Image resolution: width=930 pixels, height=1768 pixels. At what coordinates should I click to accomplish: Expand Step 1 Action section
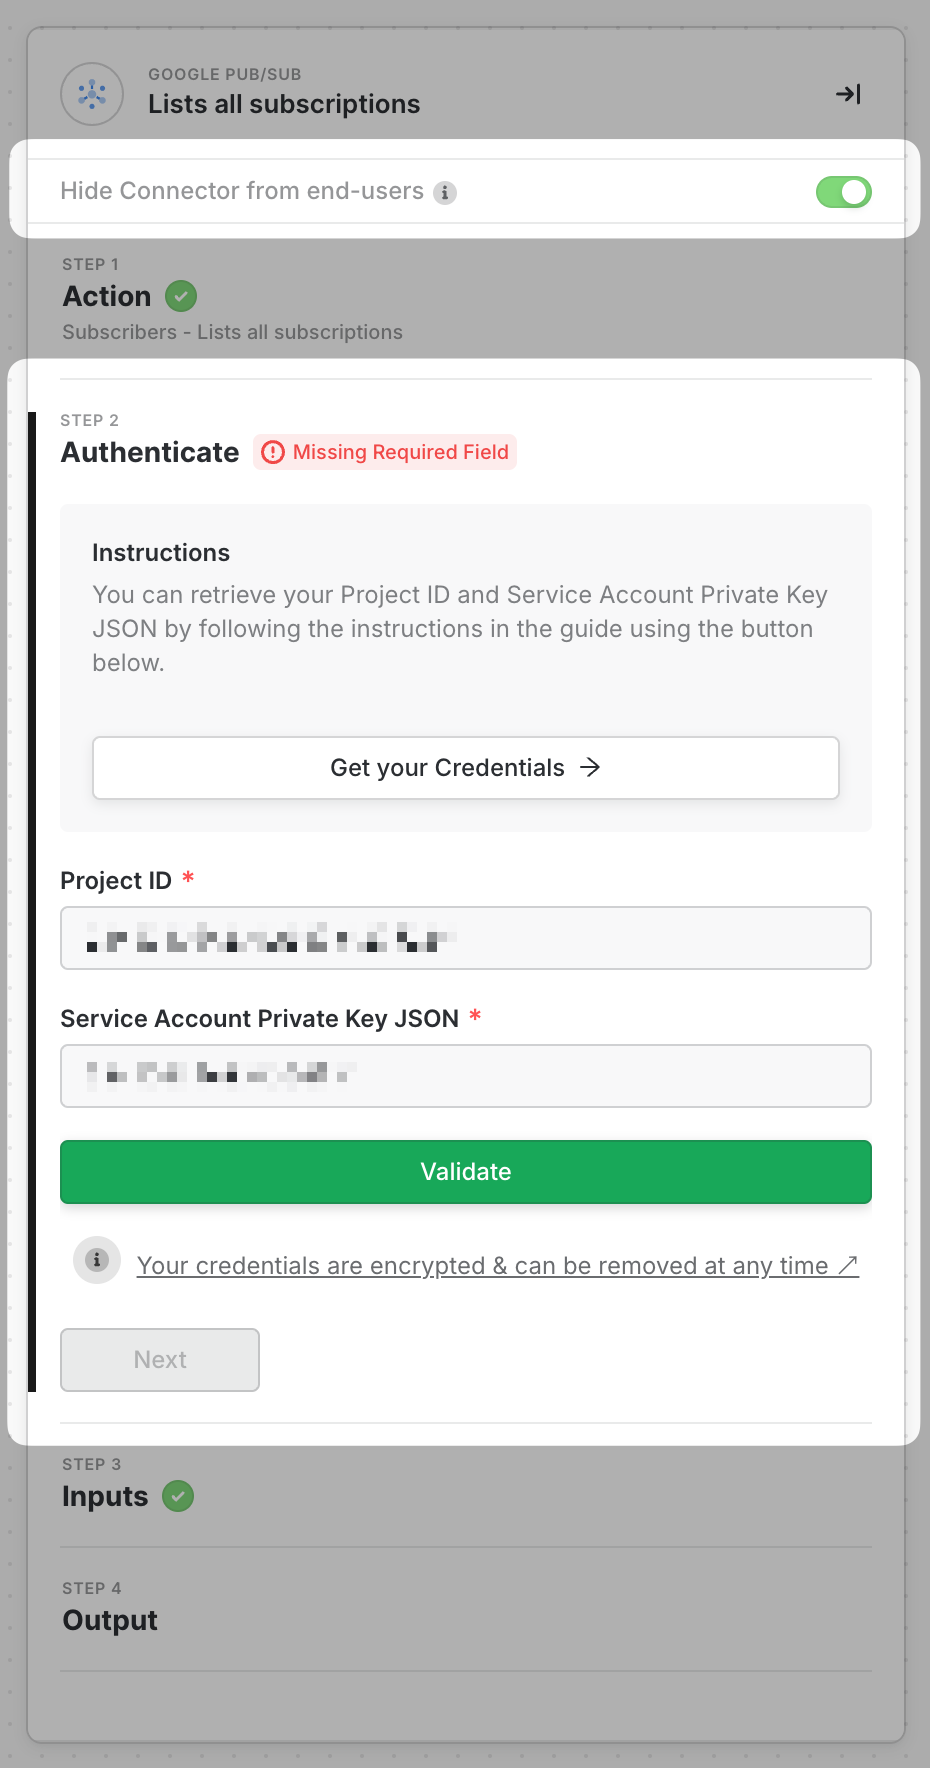click(107, 296)
